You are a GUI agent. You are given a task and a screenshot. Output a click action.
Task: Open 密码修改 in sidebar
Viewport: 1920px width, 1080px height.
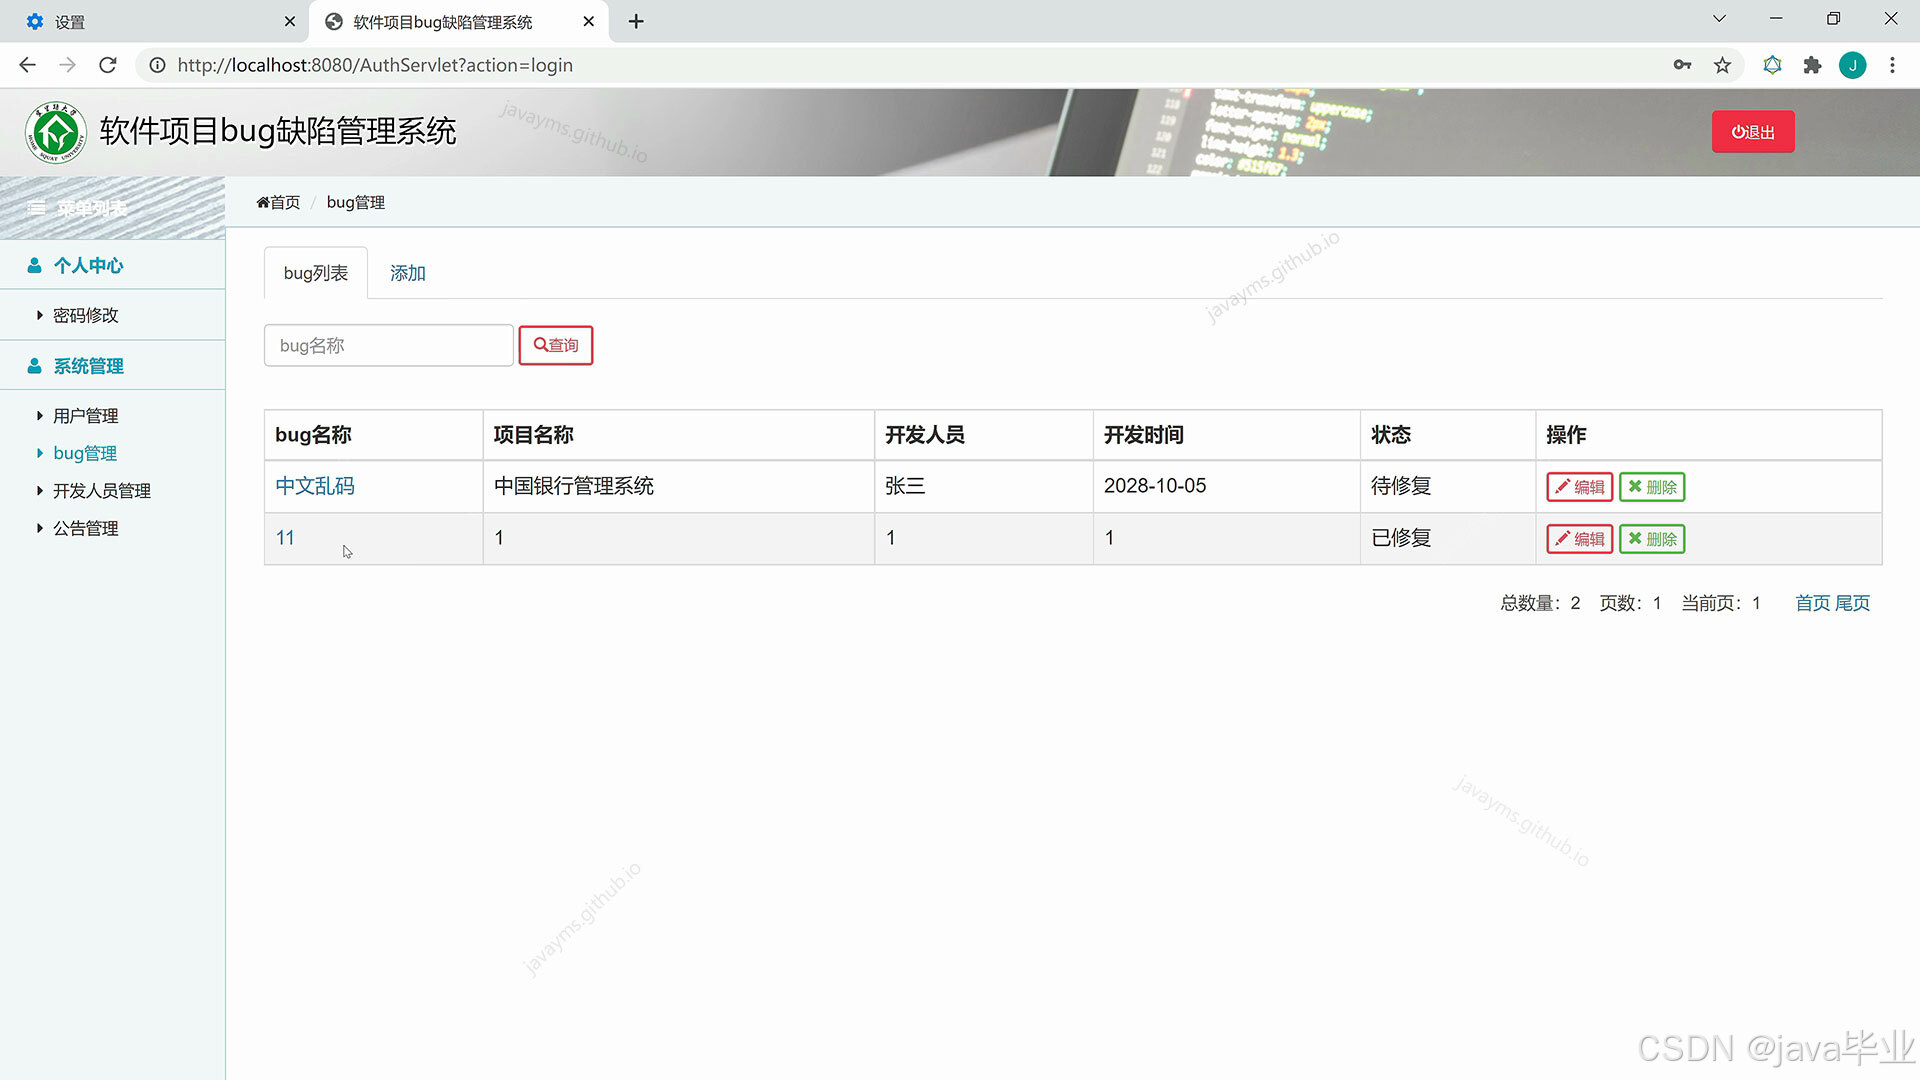[86, 315]
